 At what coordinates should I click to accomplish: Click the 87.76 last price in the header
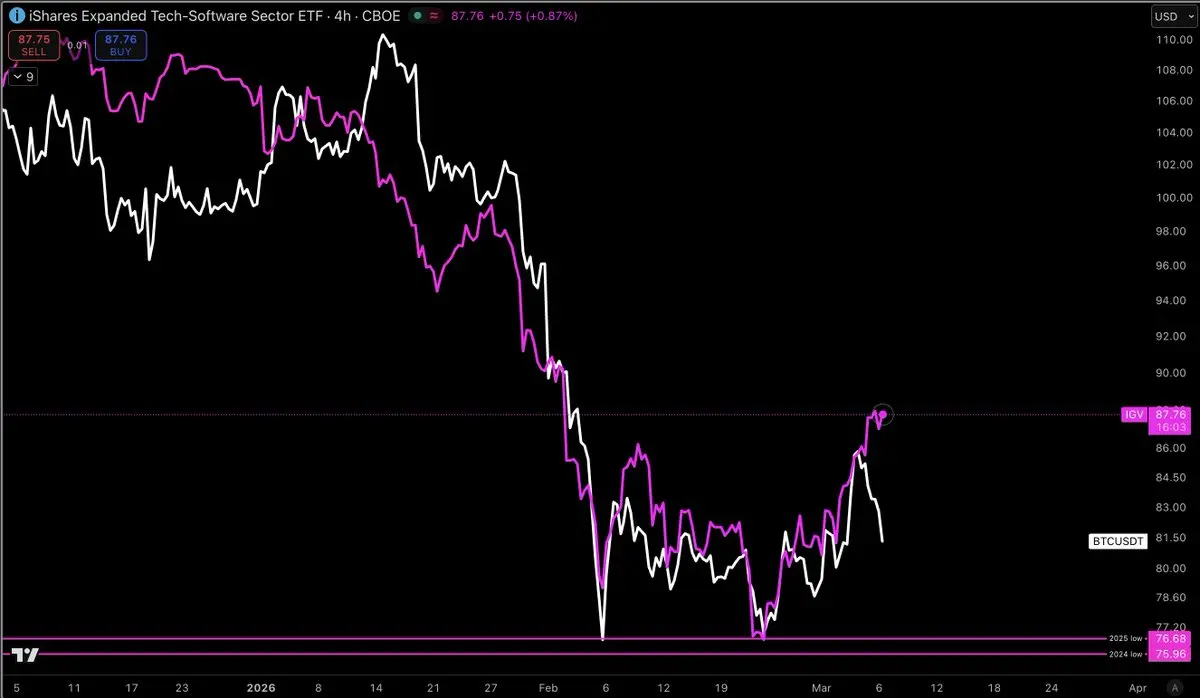(x=469, y=16)
